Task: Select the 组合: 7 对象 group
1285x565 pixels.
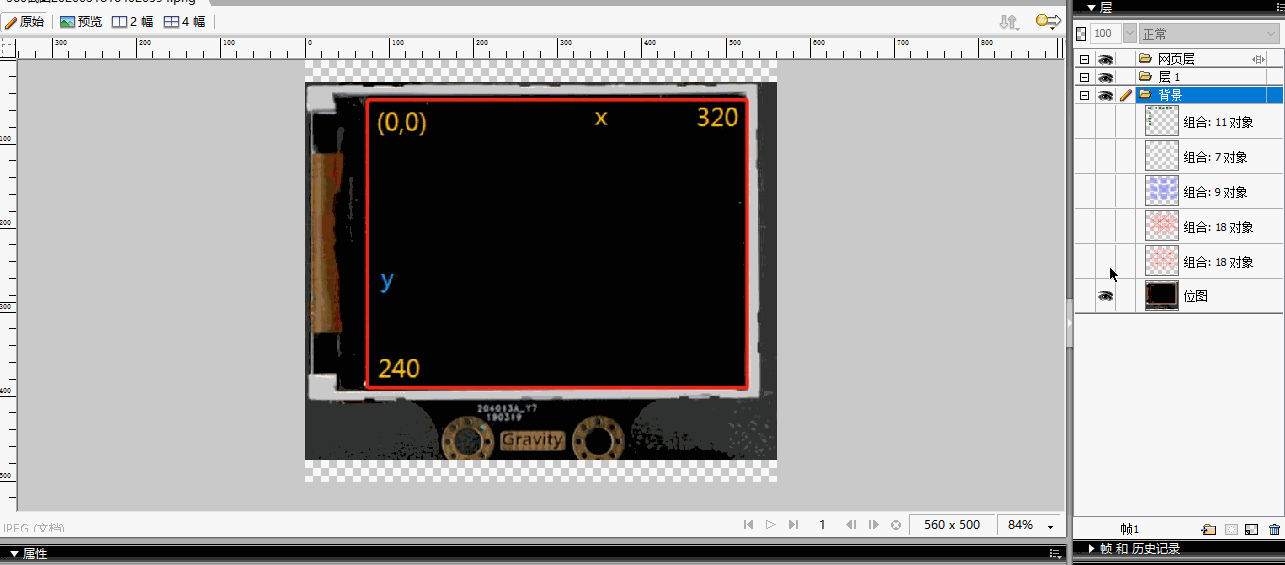Action: pos(1215,157)
